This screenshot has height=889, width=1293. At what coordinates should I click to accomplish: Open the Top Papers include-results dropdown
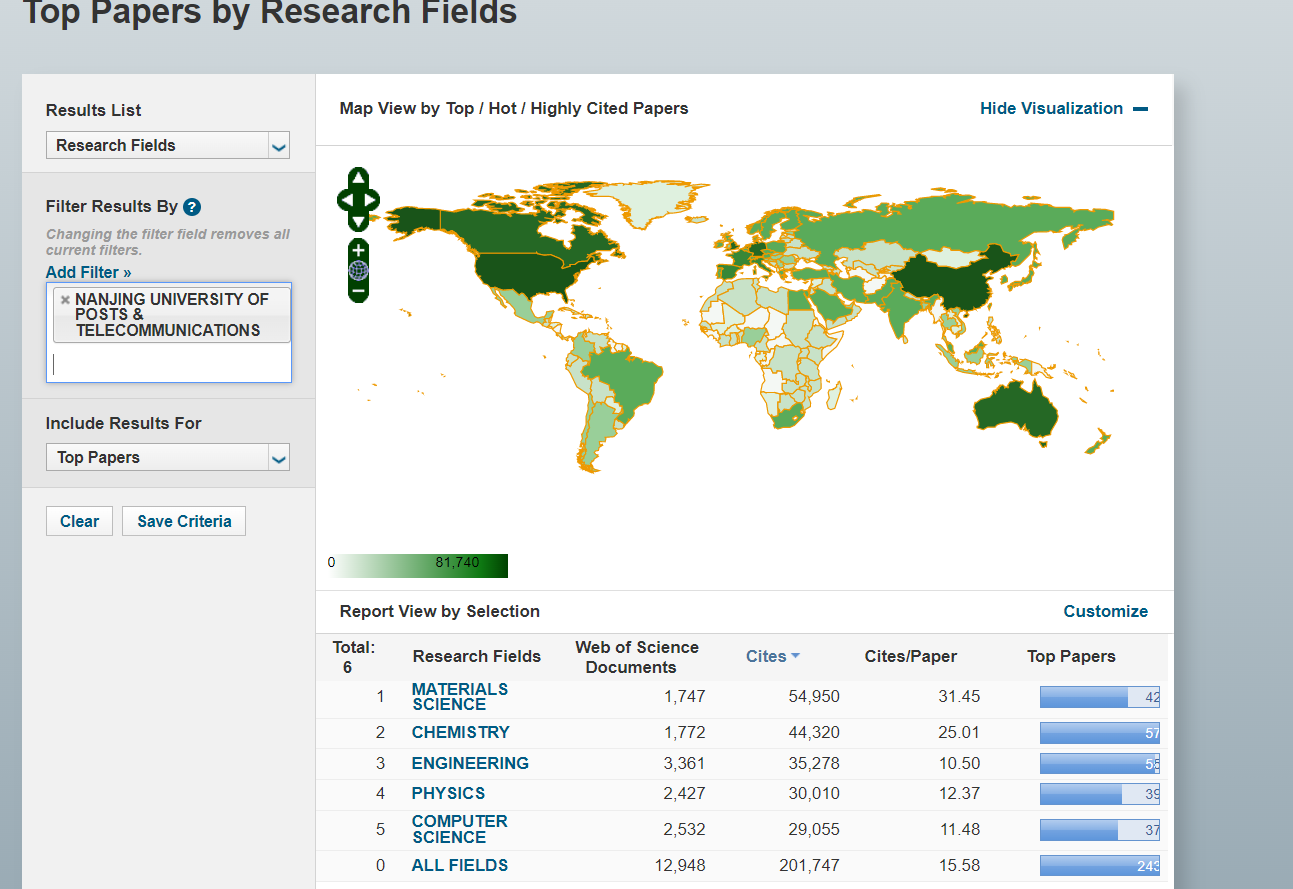click(168, 457)
